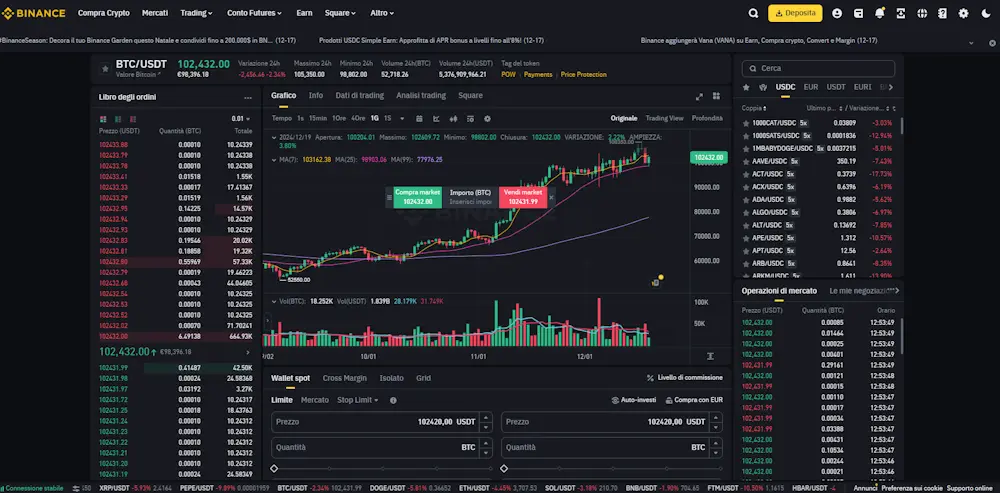Image resolution: width=1000 pixels, height=493 pixels.
Task: Open the search magnifier in top navigation
Action: coord(753,13)
